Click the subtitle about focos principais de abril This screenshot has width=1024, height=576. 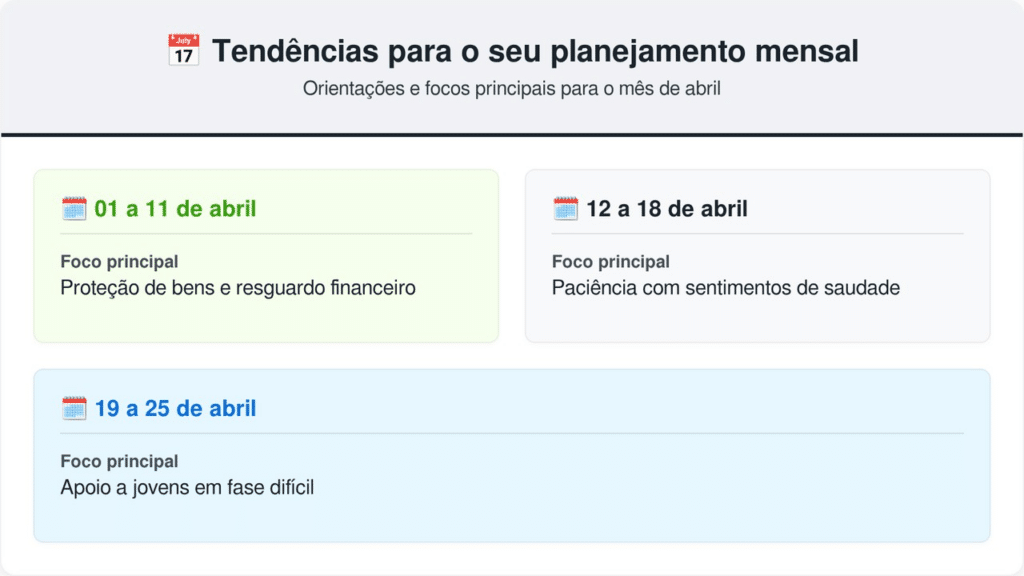pyautogui.click(x=512, y=88)
